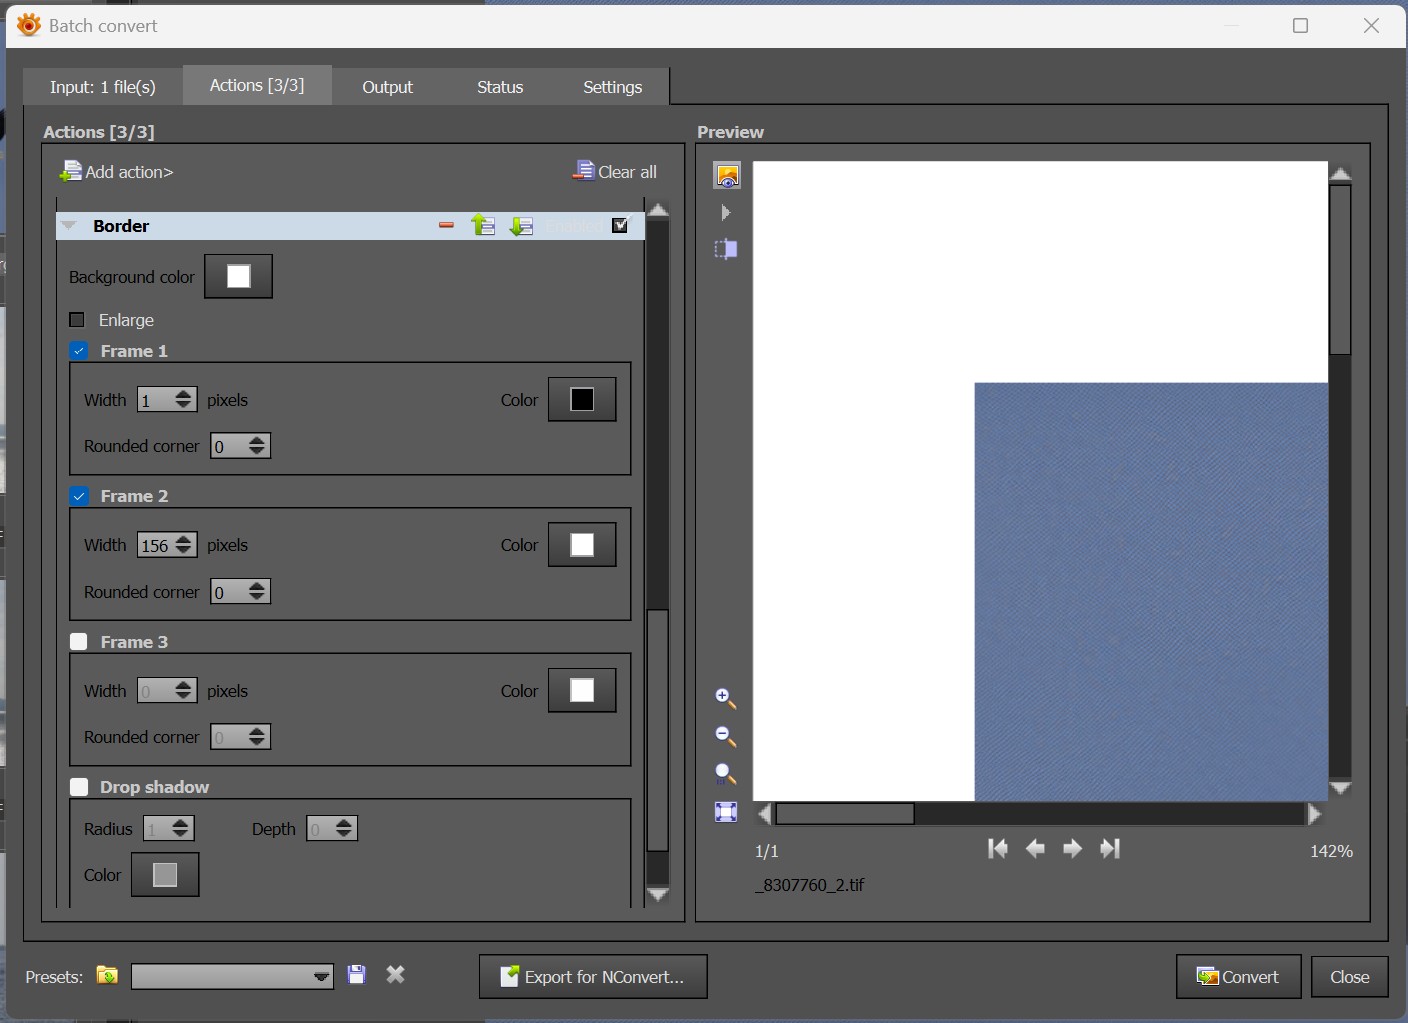Fit preview image to window
The height and width of the screenshot is (1023, 1408).
tap(726, 812)
